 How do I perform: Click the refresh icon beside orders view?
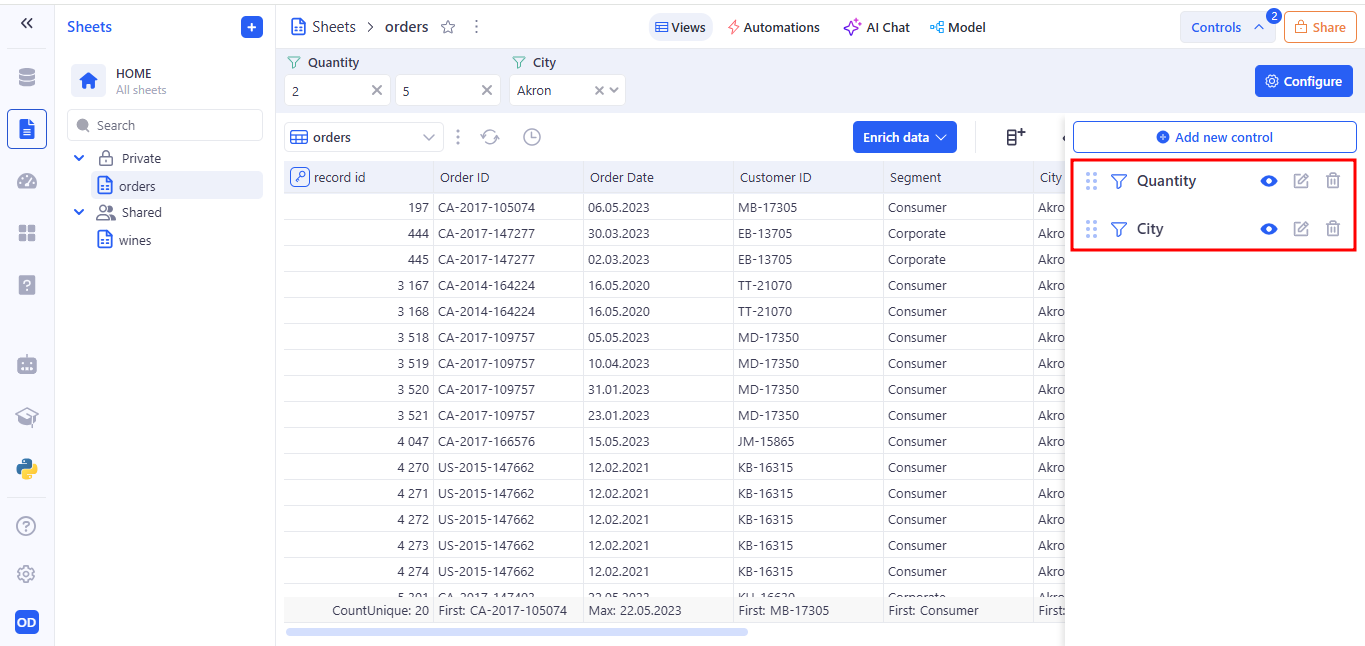pyautogui.click(x=489, y=137)
